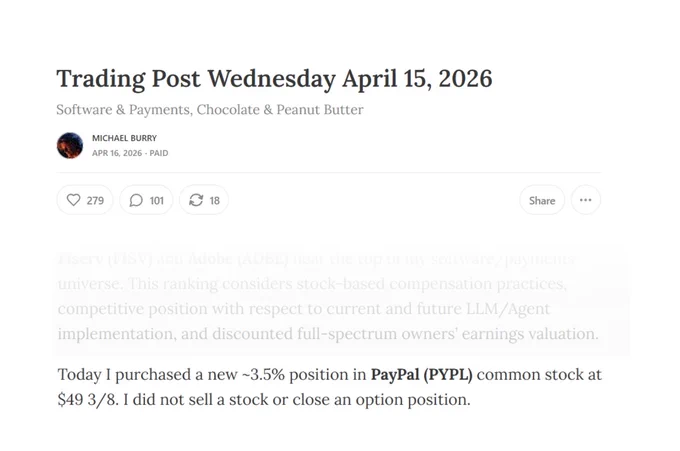
Task: Restack the post using circular arrows icon
Action: [x=196, y=200]
